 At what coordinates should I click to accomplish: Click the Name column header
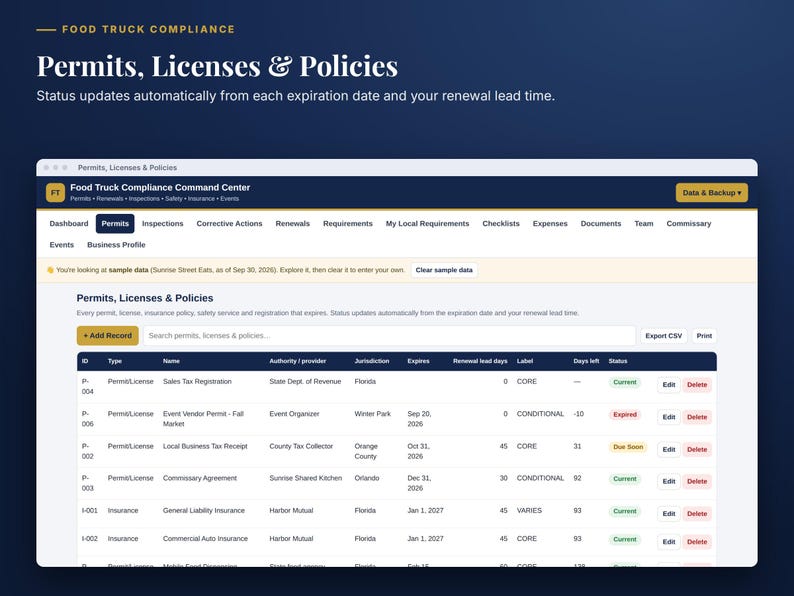171,361
